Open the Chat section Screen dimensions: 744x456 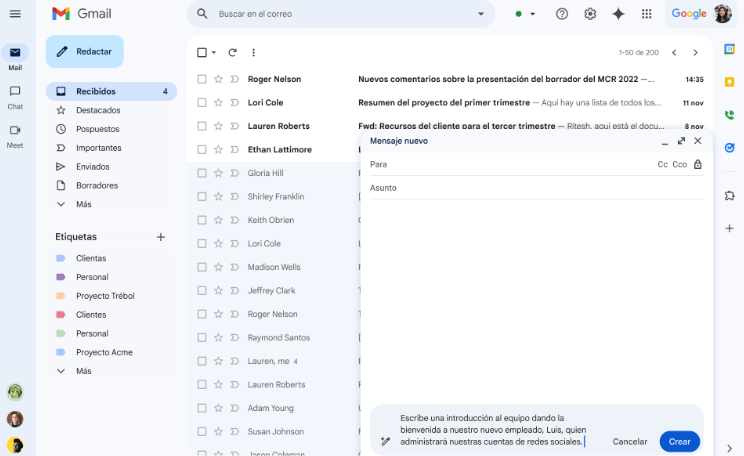tap(15, 97)
